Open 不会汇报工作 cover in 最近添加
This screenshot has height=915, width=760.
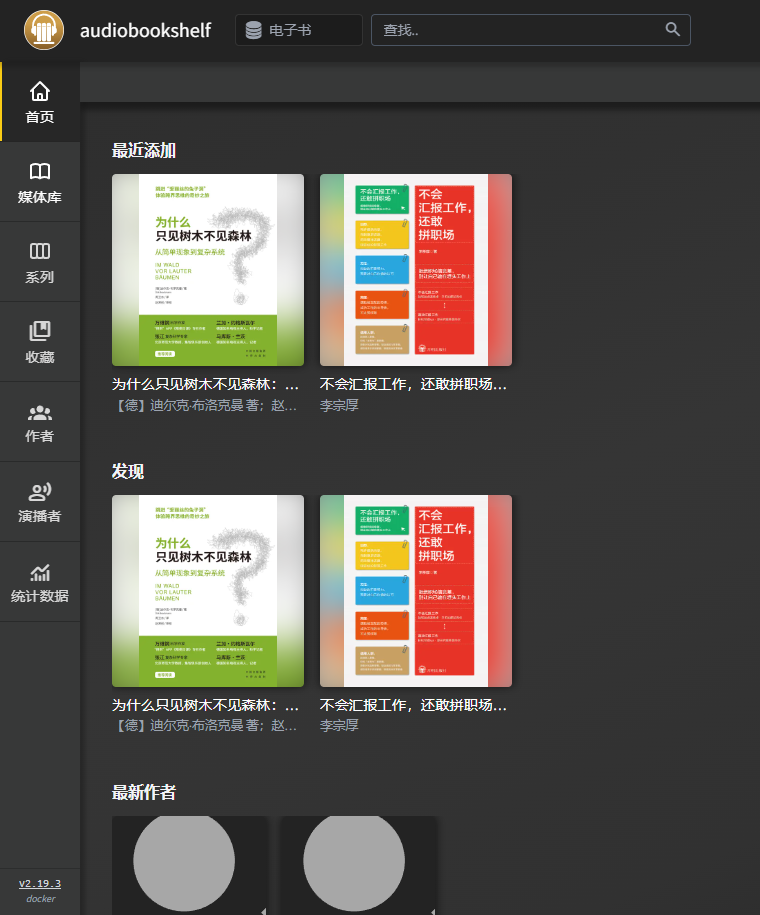tap(416, 270)
